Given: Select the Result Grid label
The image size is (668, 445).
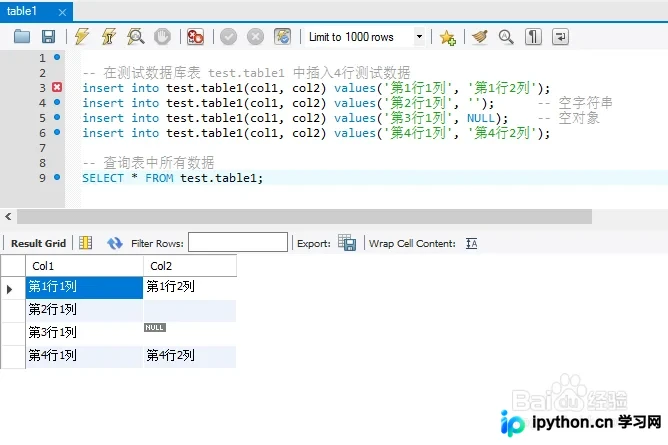Looking at the screenshot, I should pos(38,244).
